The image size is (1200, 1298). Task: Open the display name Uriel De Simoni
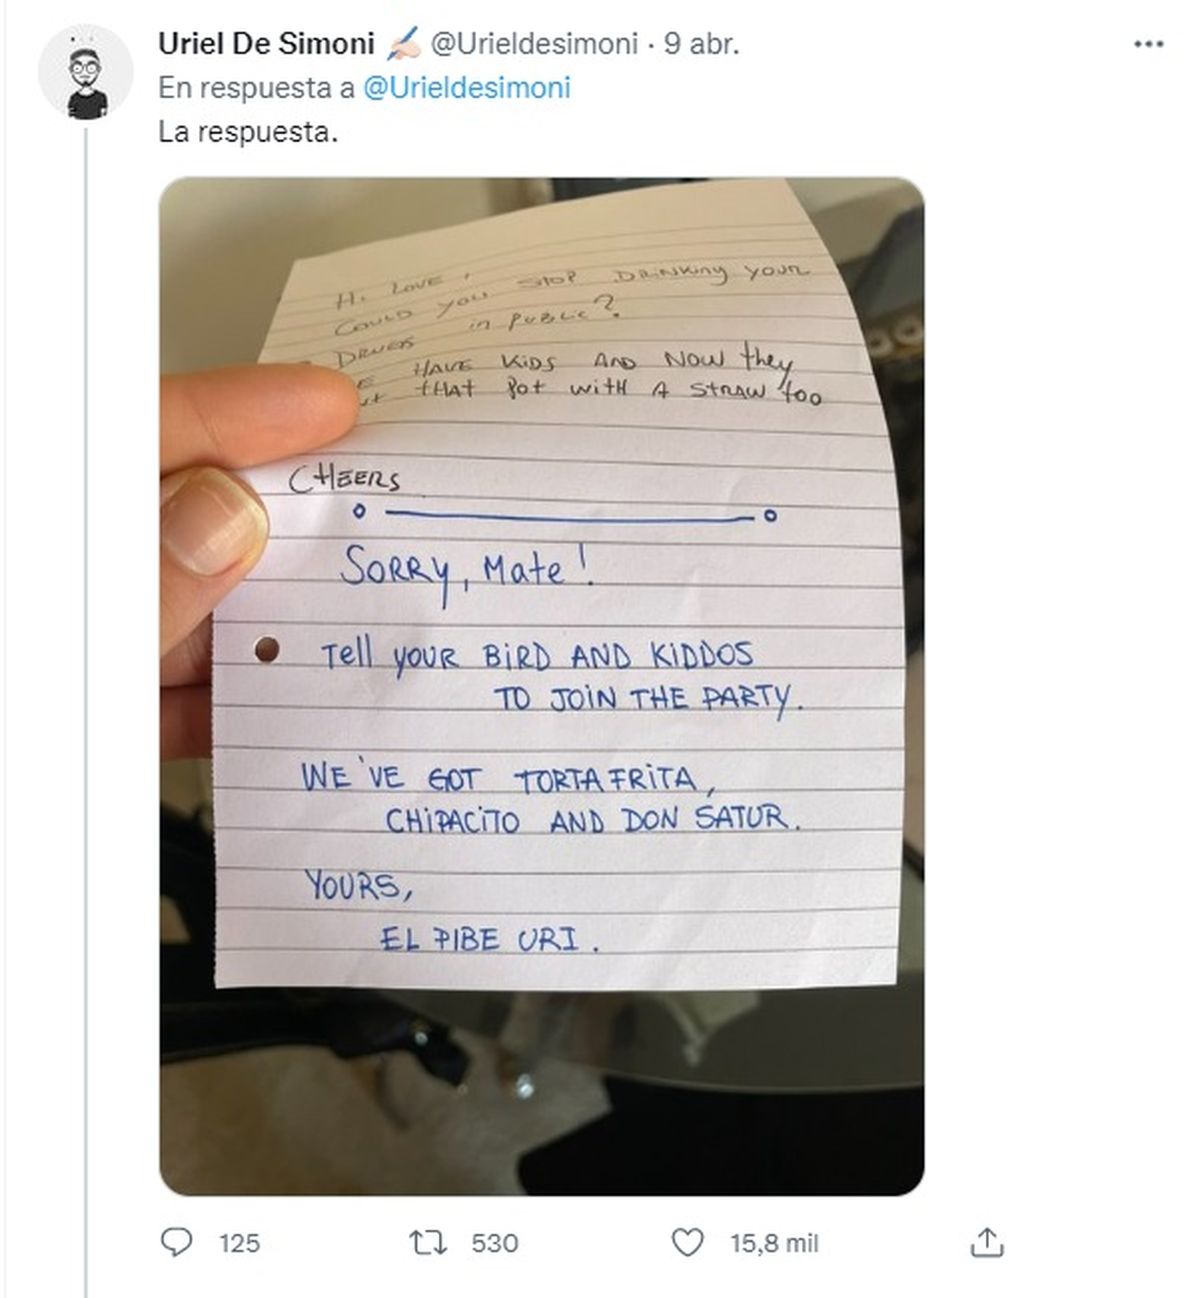point(266,44)
